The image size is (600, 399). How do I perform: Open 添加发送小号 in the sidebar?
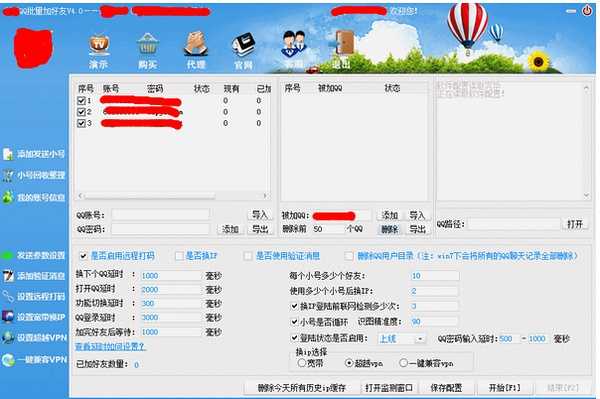tap(34, 154)
